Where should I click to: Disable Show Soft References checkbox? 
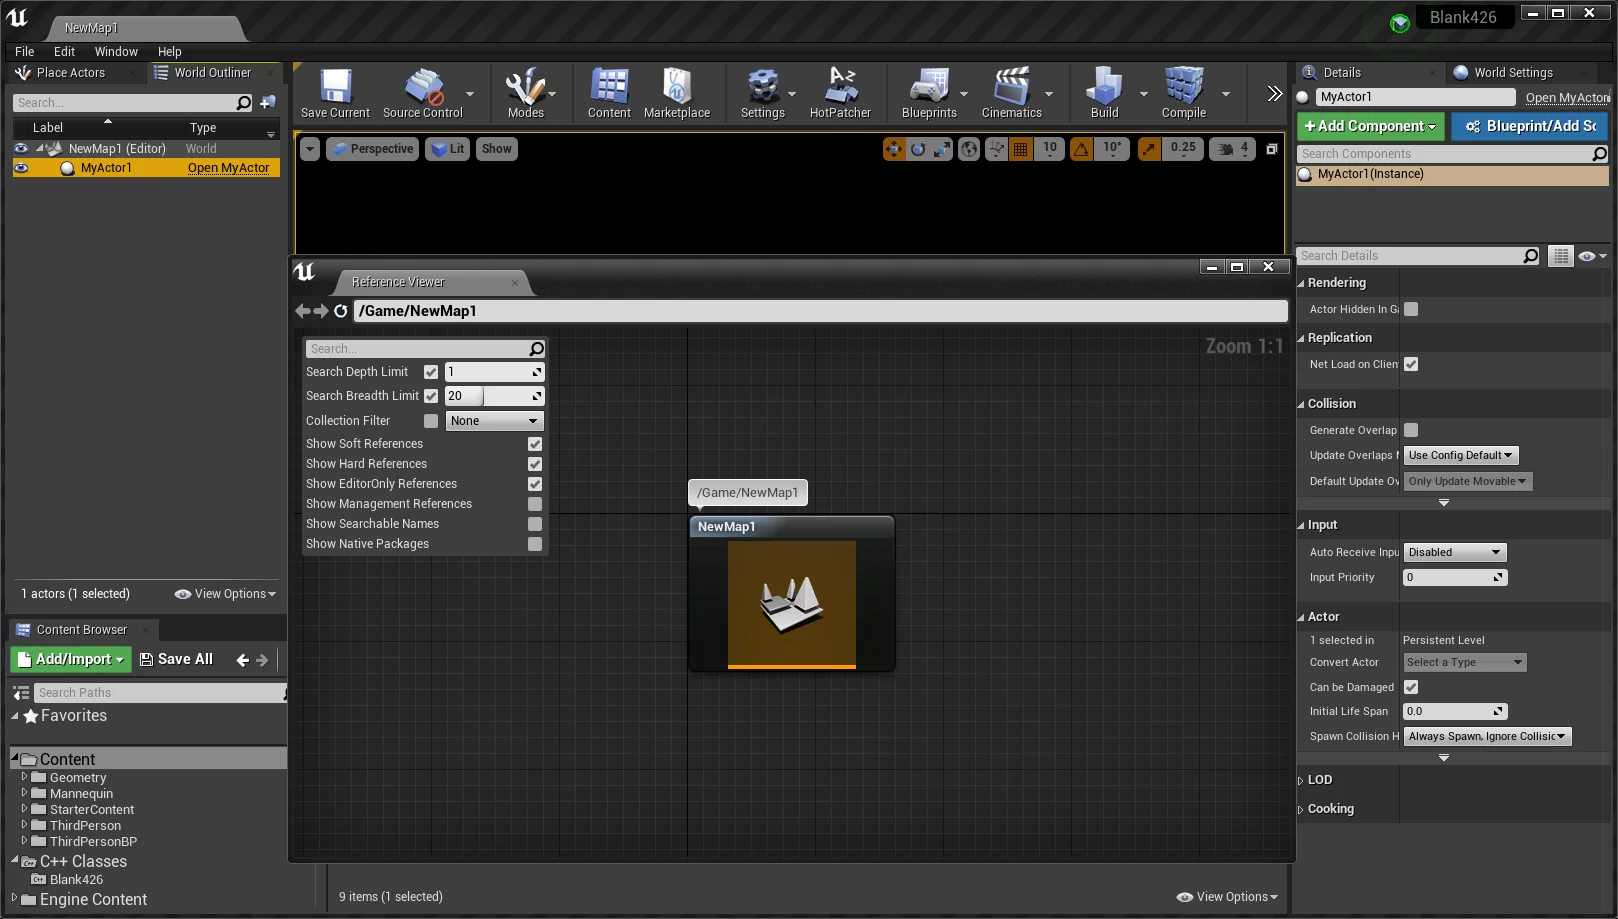pyautogui.click(x=535, y=444)
